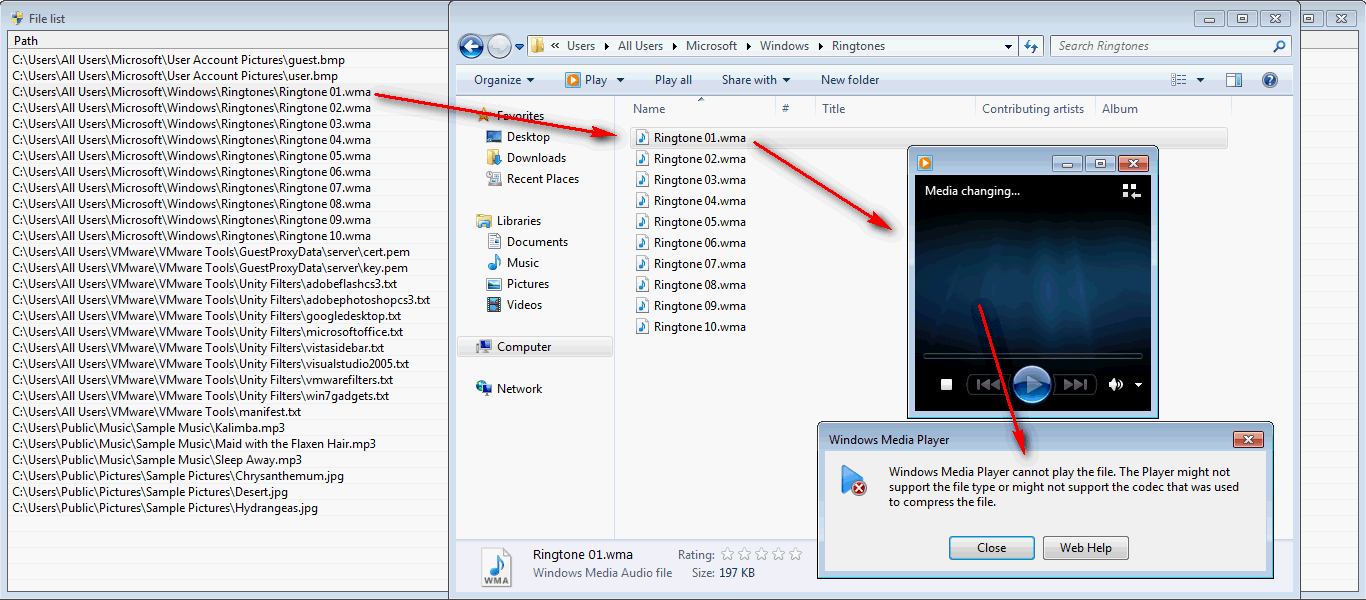Click New folder in toolbar

[850, 80]
